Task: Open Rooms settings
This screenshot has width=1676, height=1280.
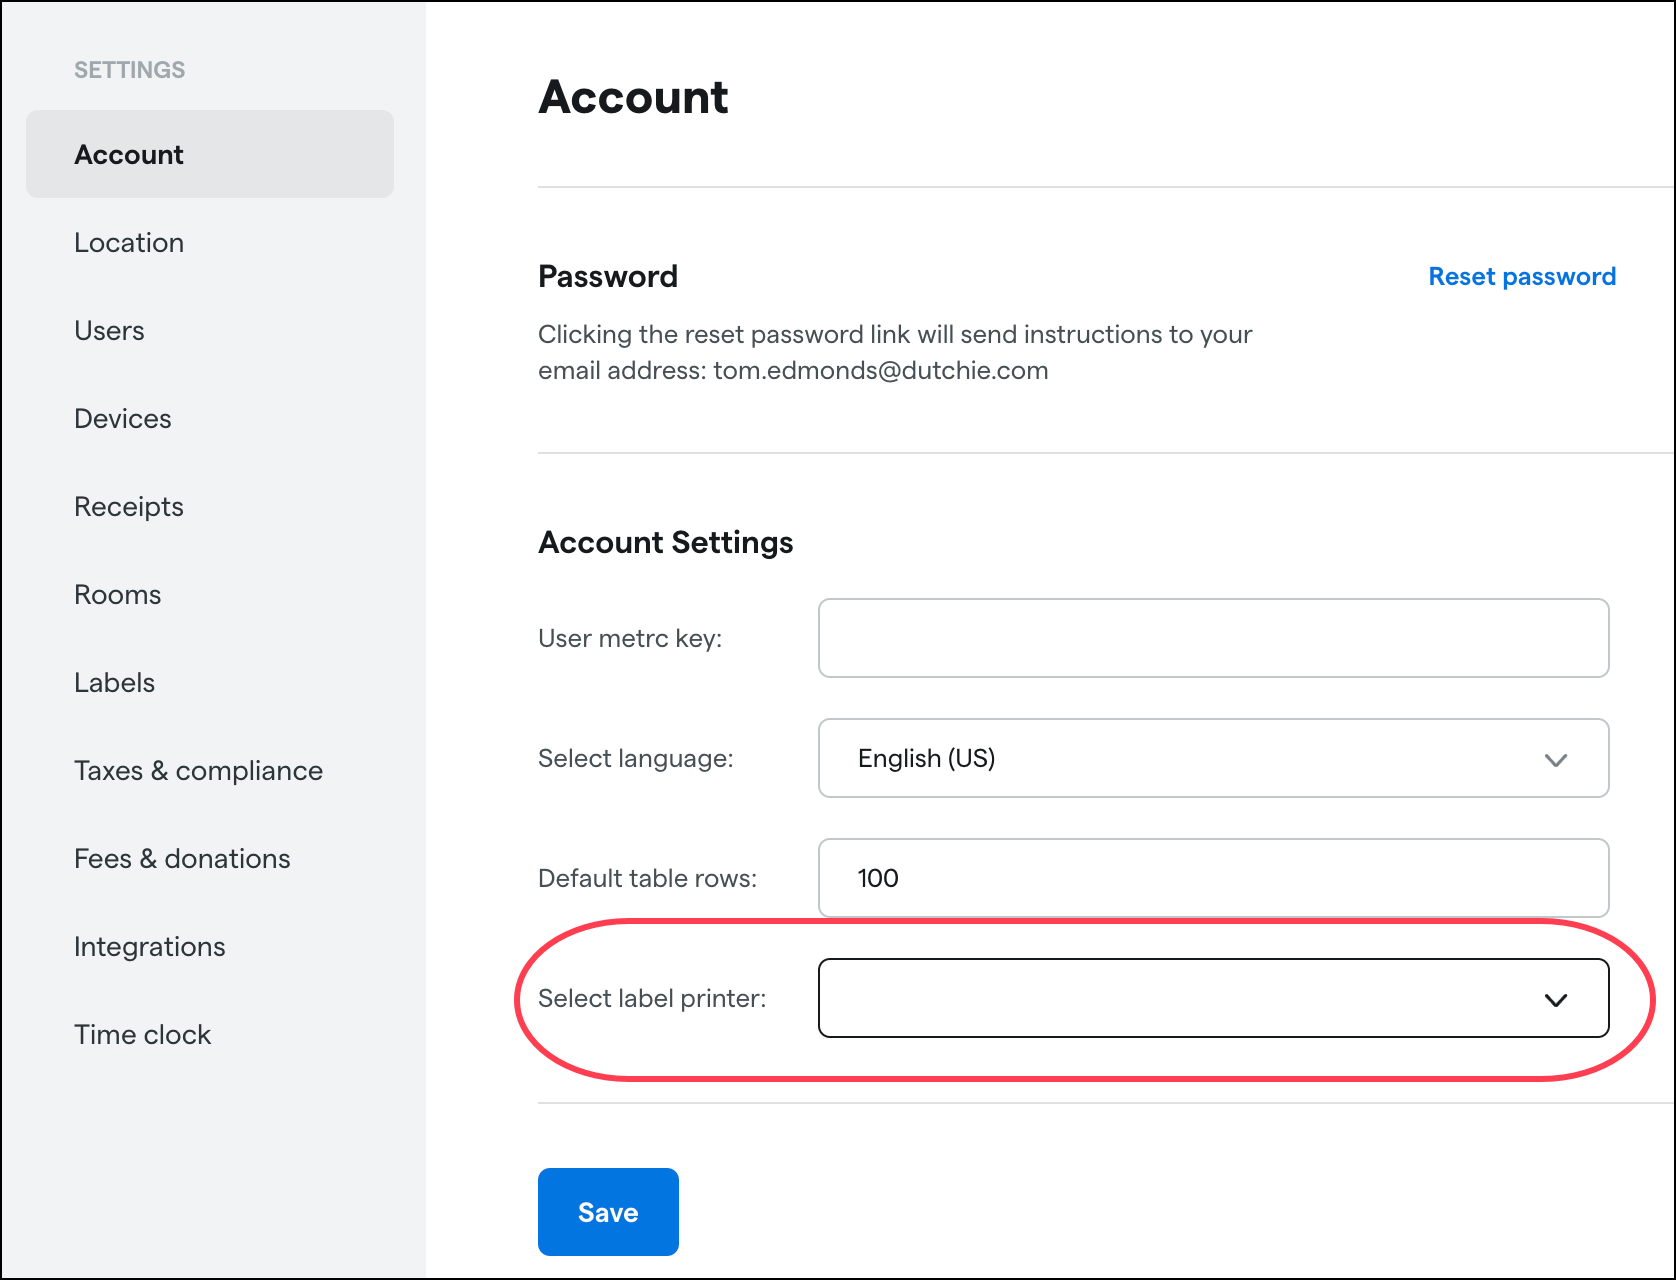Action: pyautogui.click(x=117, y=595)
